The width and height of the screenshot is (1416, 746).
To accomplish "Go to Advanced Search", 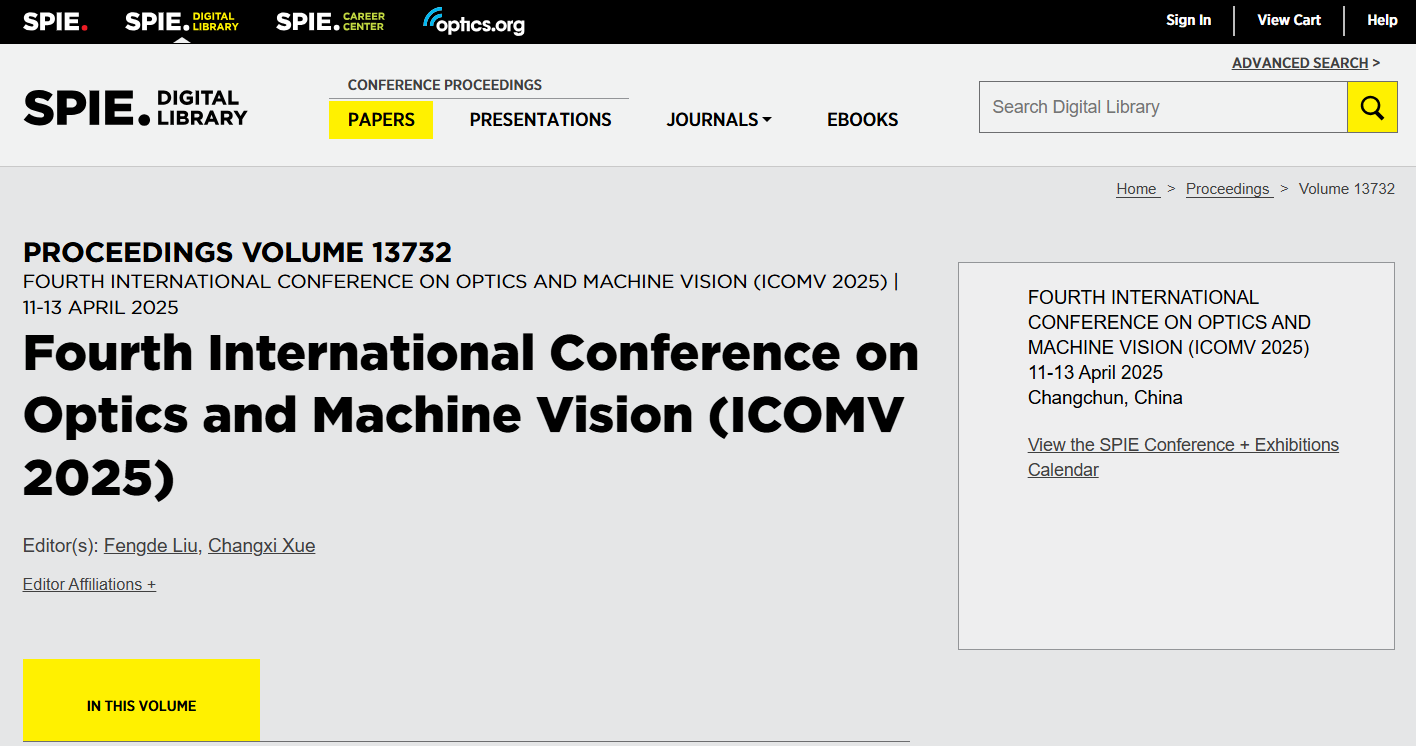I will tap(1300, 63).
